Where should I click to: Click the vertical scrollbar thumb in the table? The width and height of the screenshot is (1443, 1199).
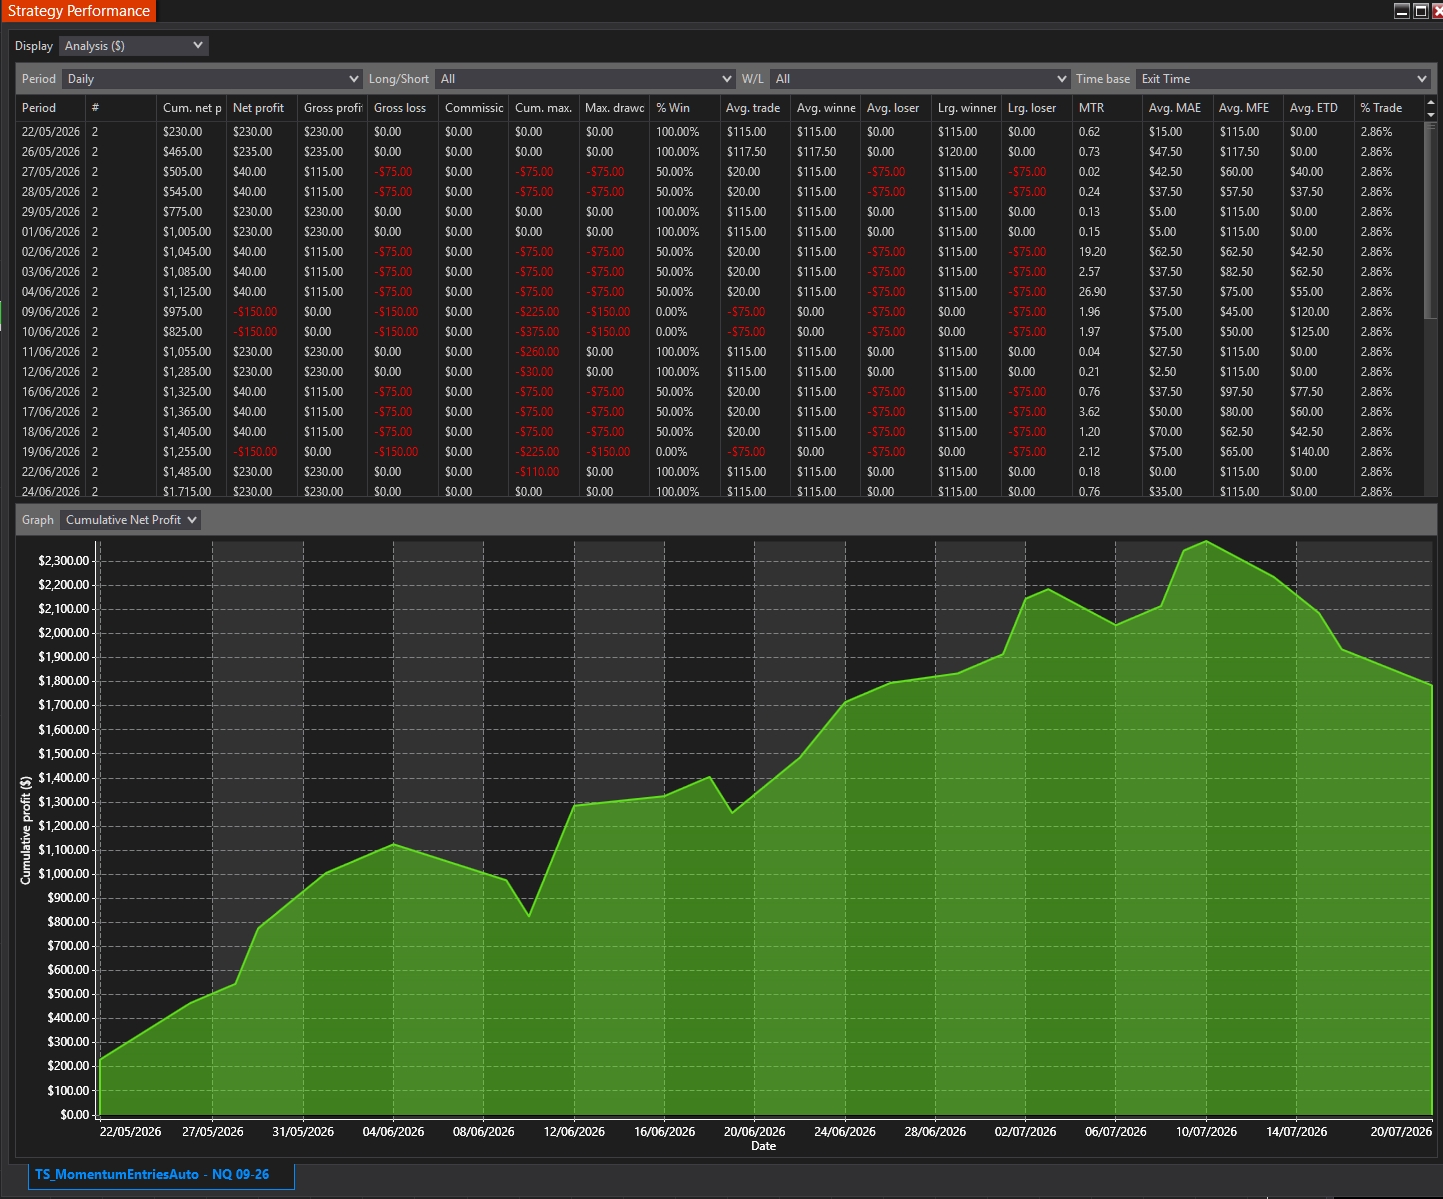pos(1430,221)
